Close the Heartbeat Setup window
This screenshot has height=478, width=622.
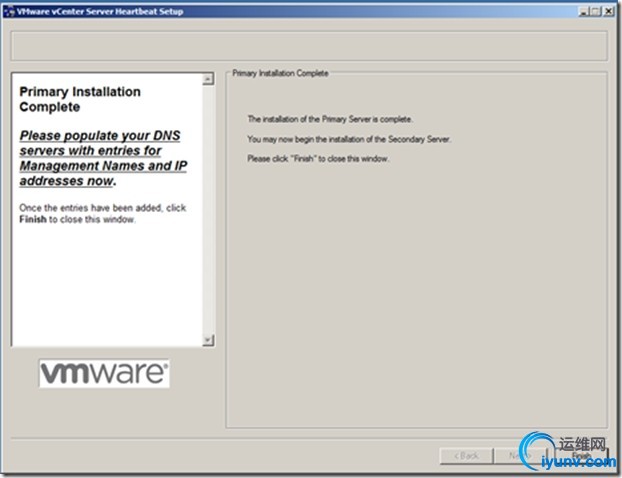point(609,12)
